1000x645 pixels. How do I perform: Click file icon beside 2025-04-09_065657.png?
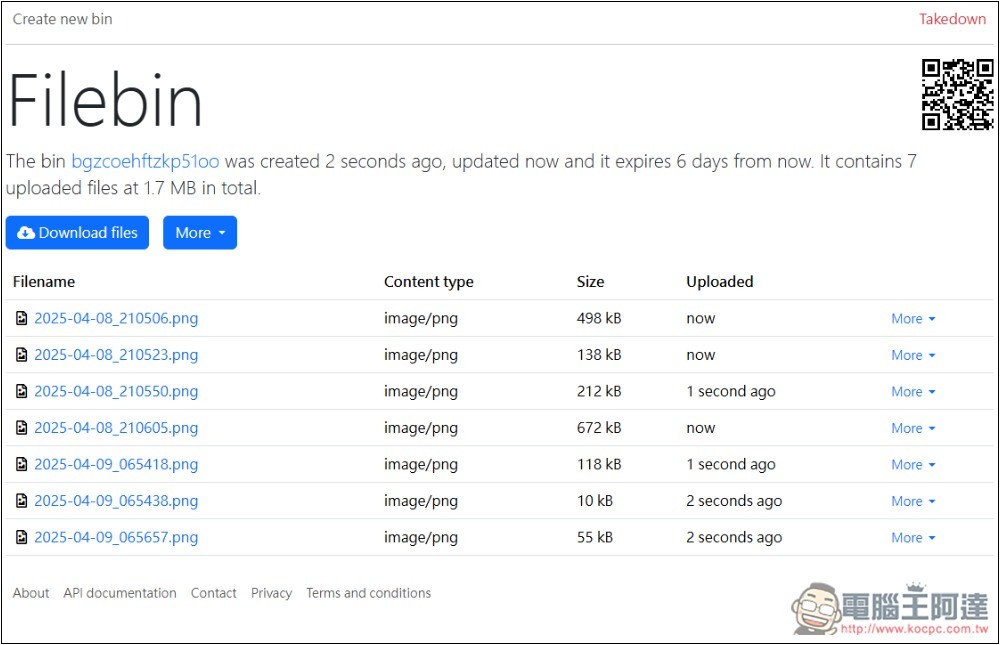tap(21, 538)
